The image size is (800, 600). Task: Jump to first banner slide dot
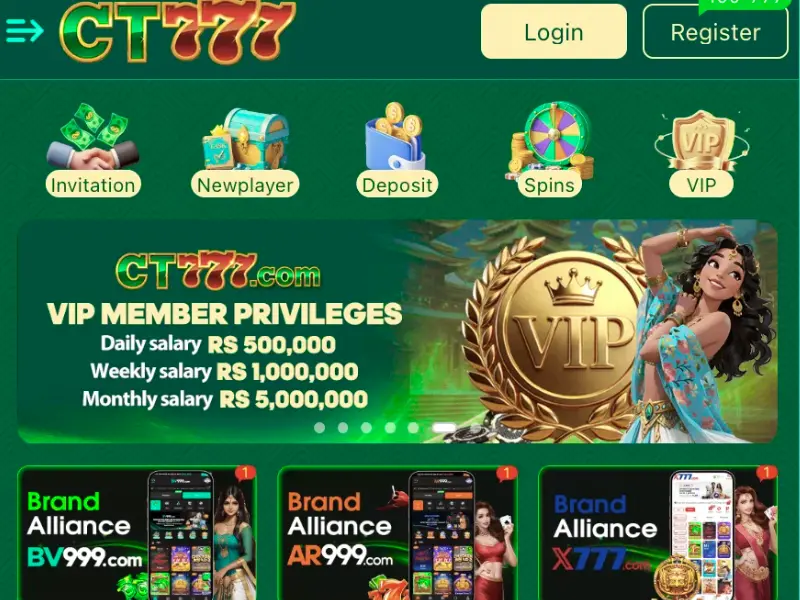click(319, 428)
